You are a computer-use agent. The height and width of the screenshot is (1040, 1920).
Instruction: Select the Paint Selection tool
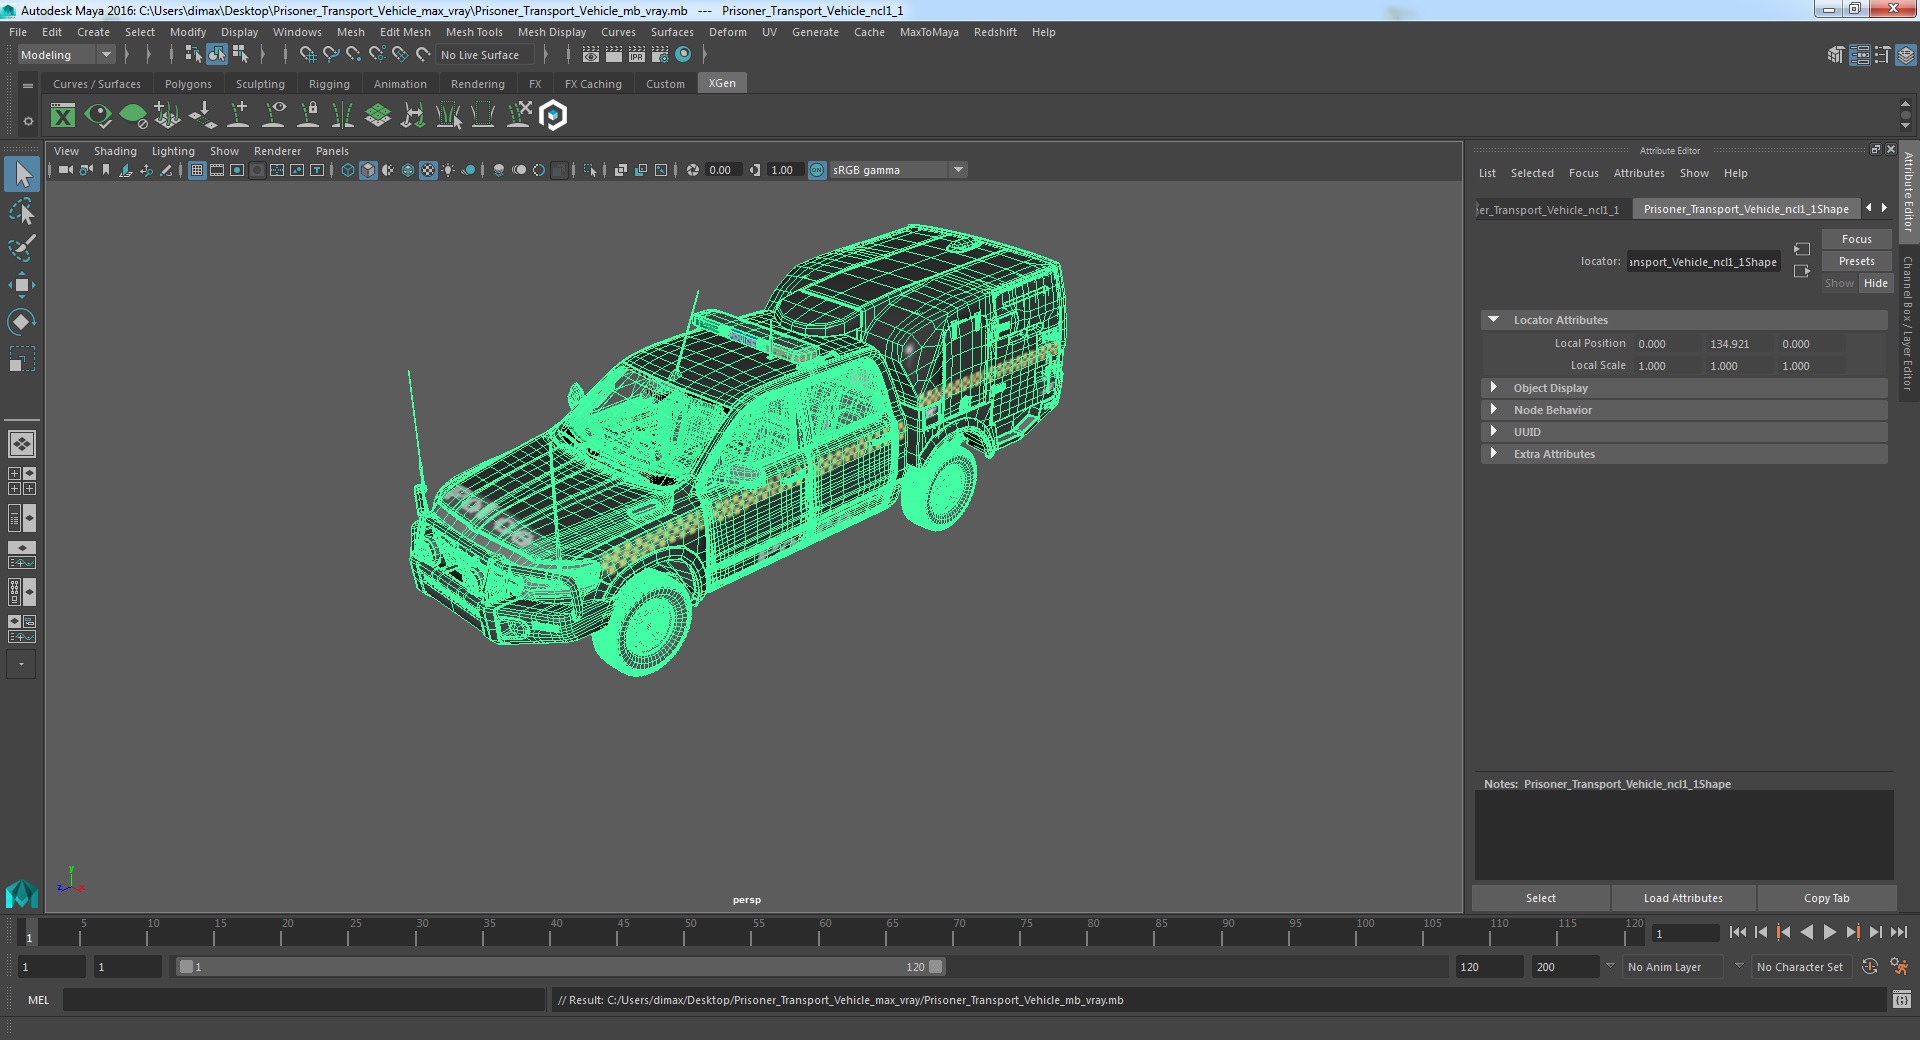click(22, 248)
